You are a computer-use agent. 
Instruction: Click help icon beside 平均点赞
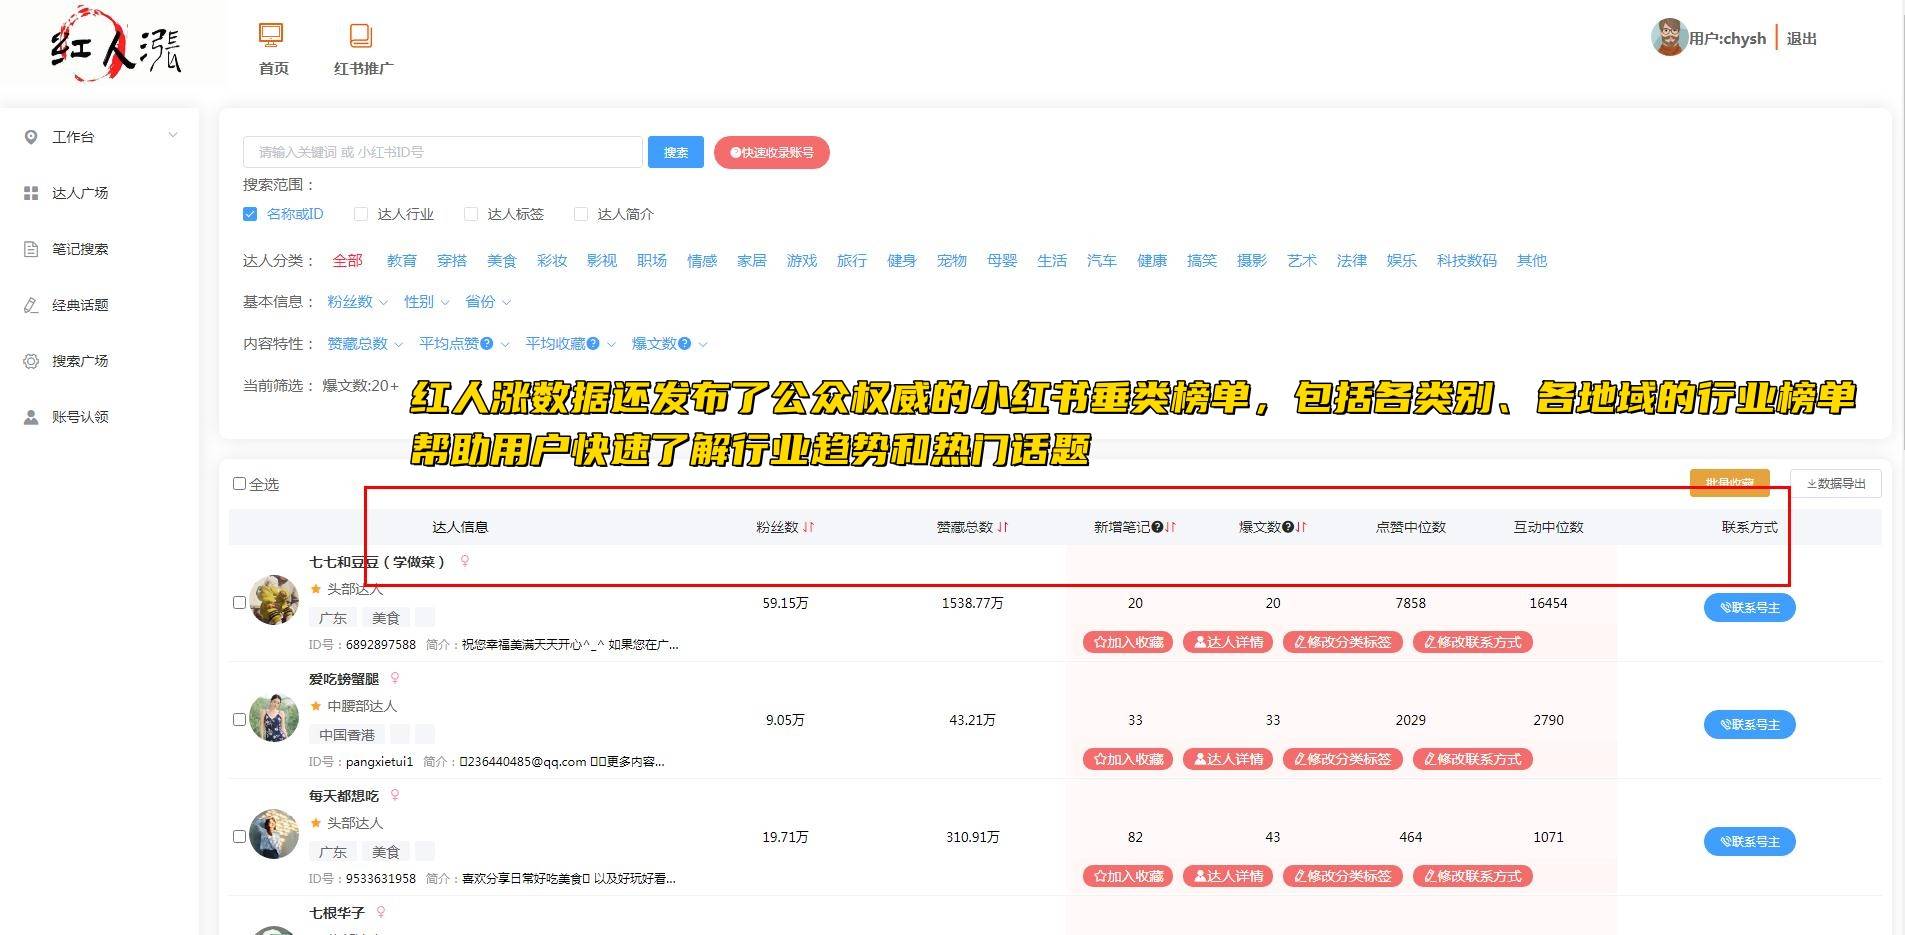[487, 344]
